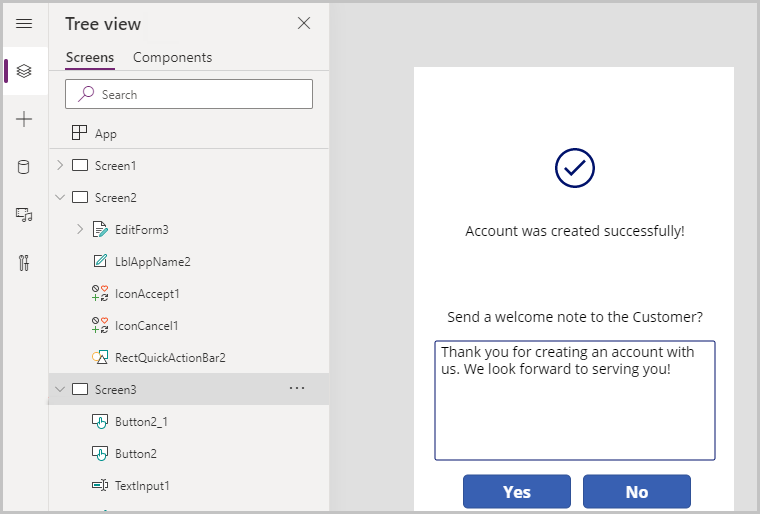Expand the EditForm3 node
Screen dimensions: 760x514
click(80, 229)
